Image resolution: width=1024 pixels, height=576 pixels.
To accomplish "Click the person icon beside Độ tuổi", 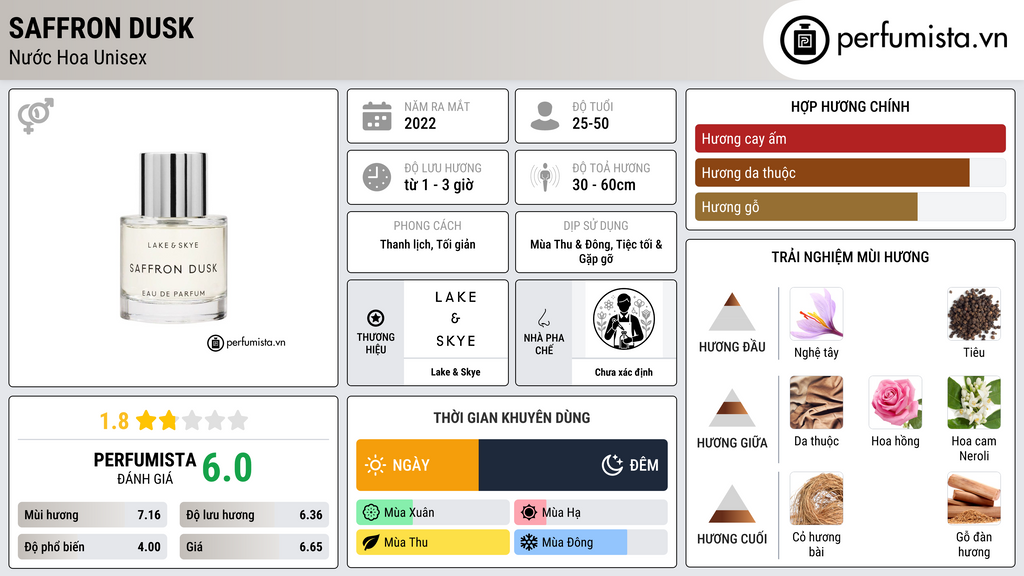I will click(545, 116).
